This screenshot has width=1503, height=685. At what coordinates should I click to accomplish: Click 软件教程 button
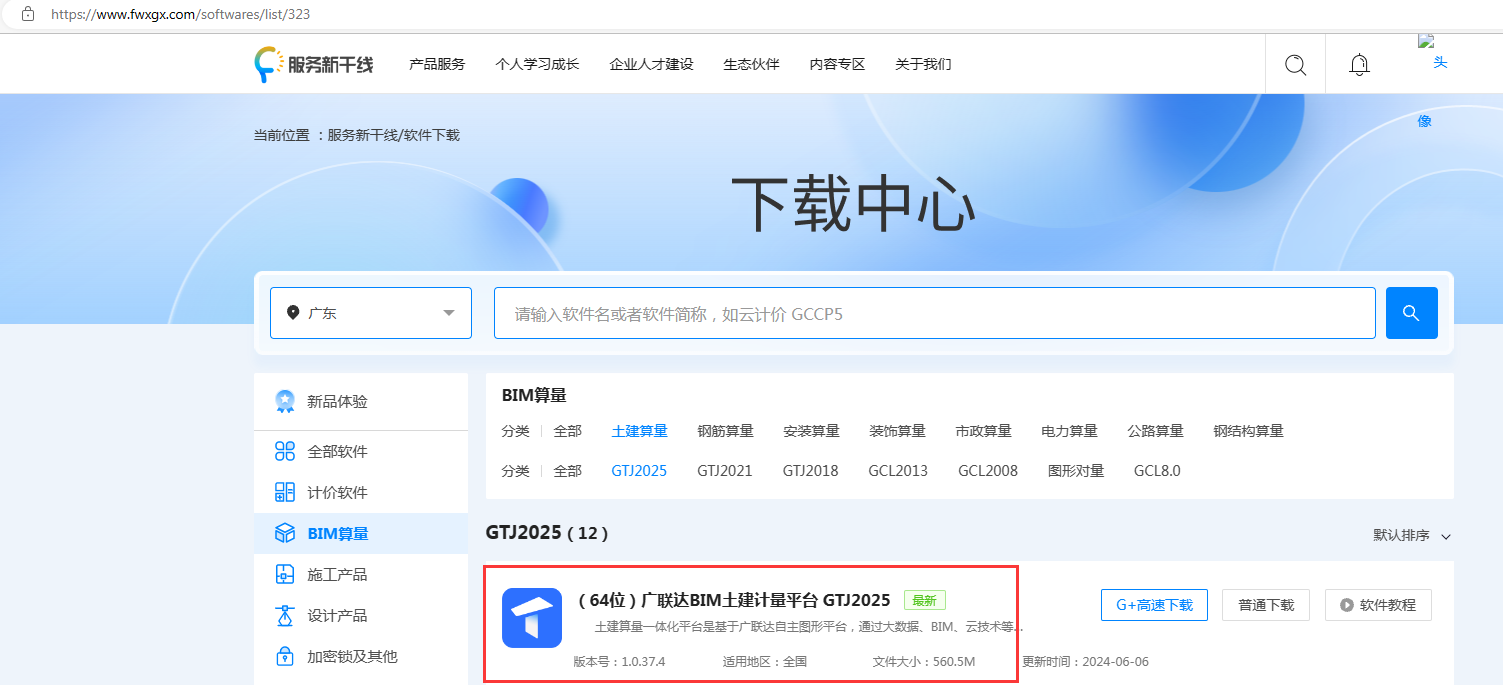tap(1378, 605)
